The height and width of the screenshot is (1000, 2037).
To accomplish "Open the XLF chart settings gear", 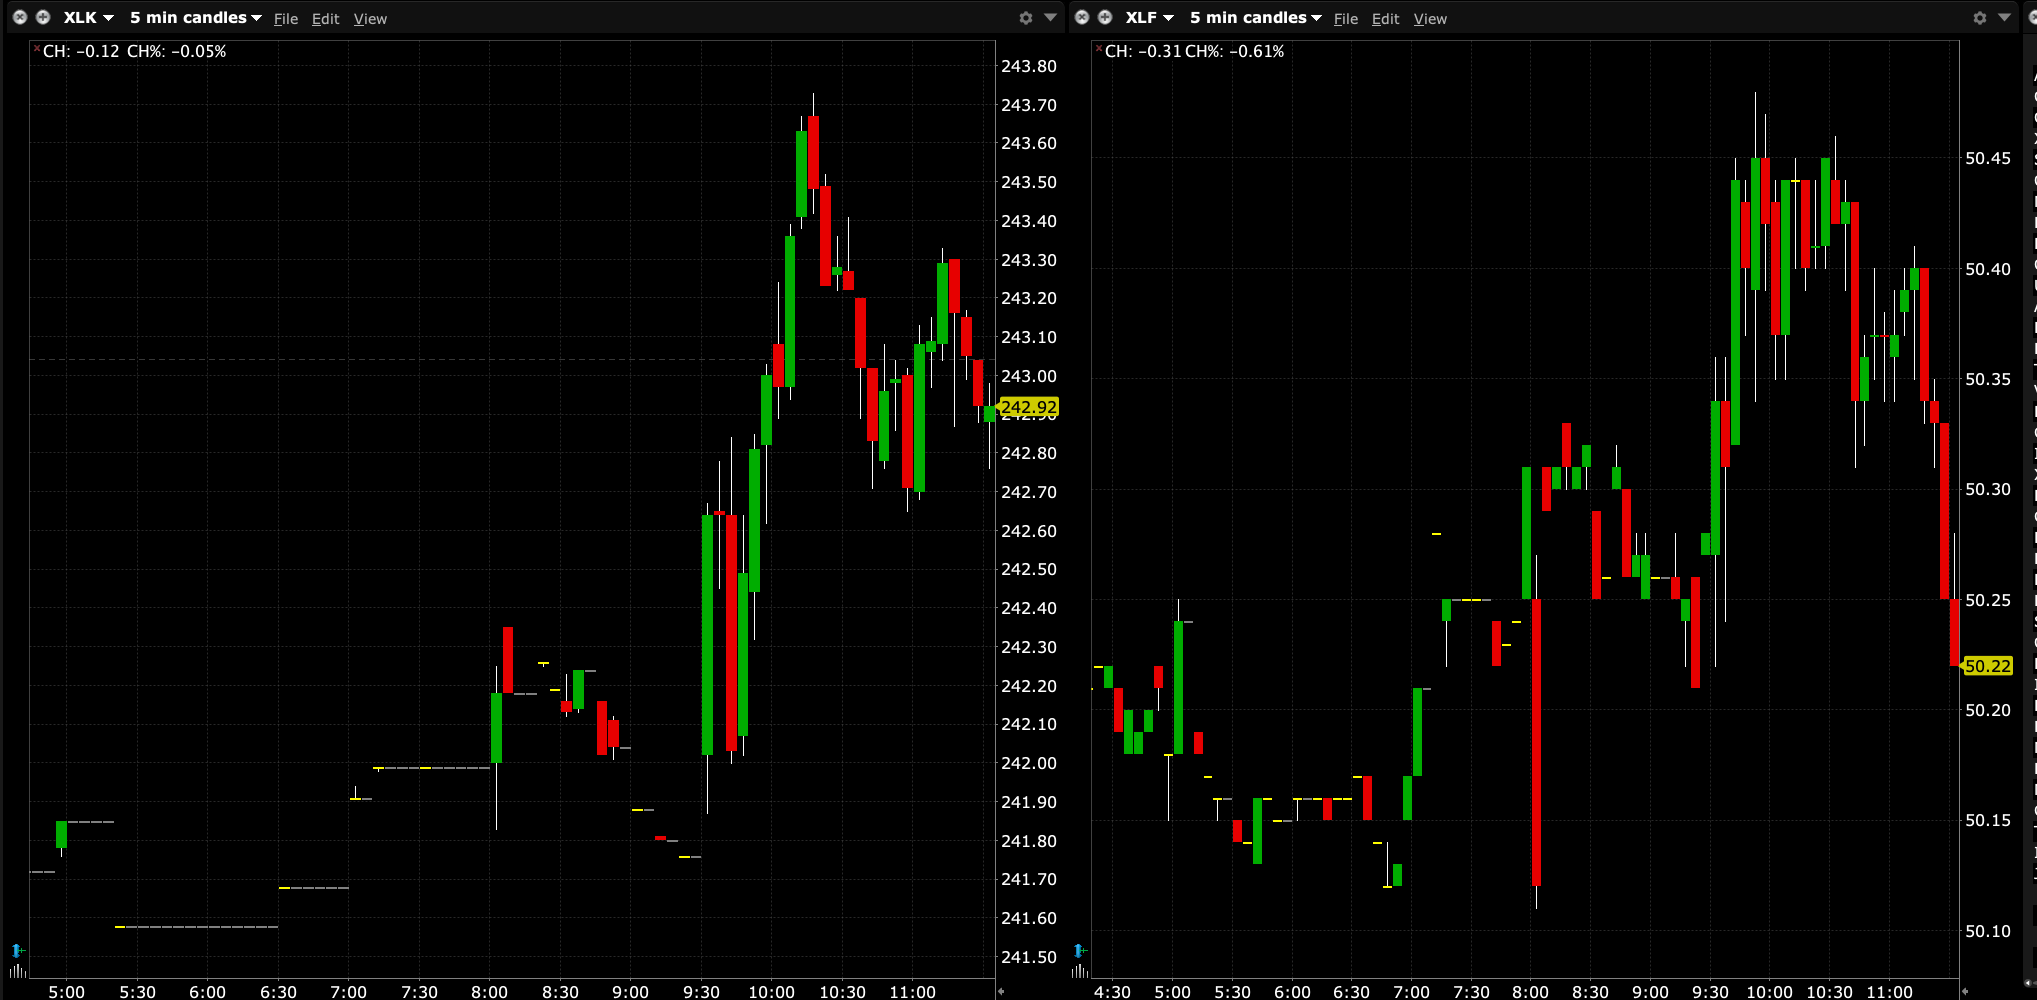I will coord(1979,18).
